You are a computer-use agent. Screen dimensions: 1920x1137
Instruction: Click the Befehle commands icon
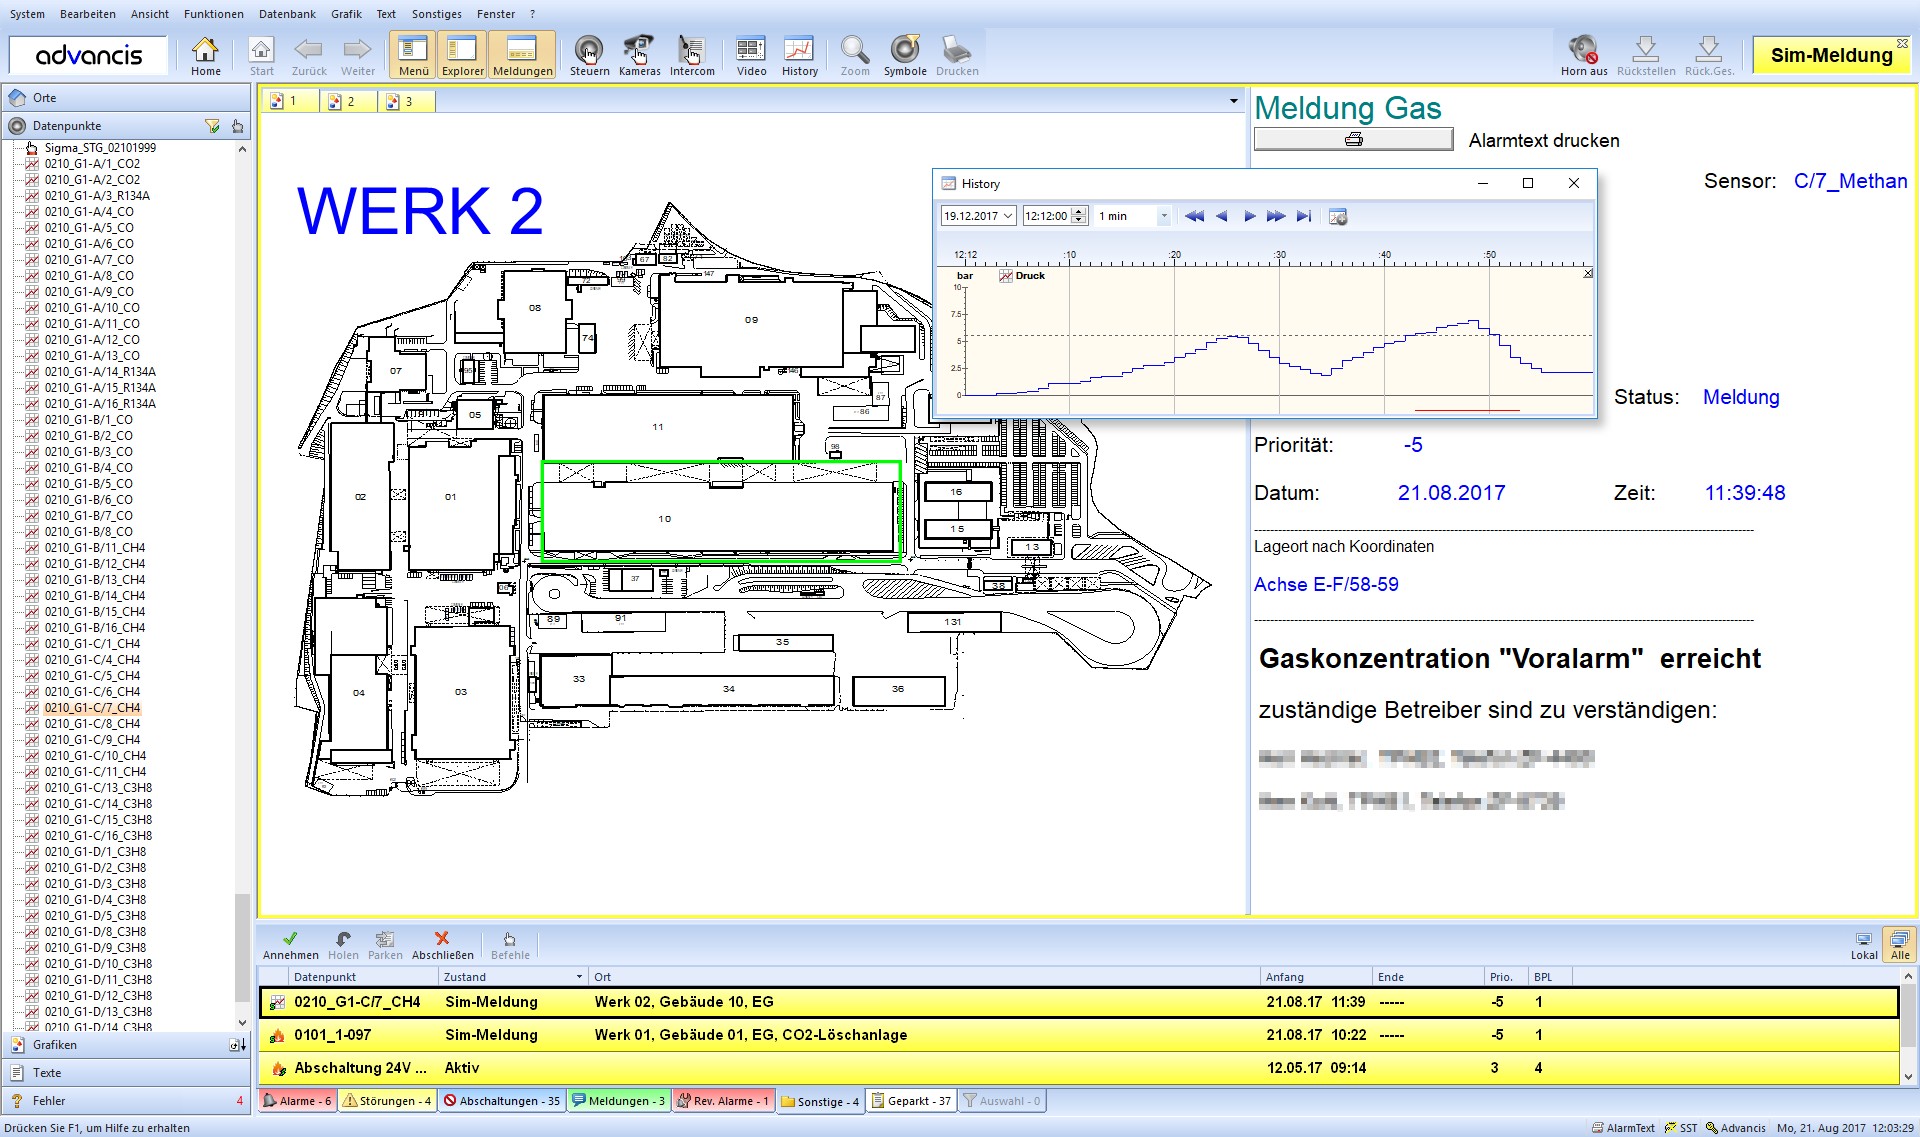point(510,945)
